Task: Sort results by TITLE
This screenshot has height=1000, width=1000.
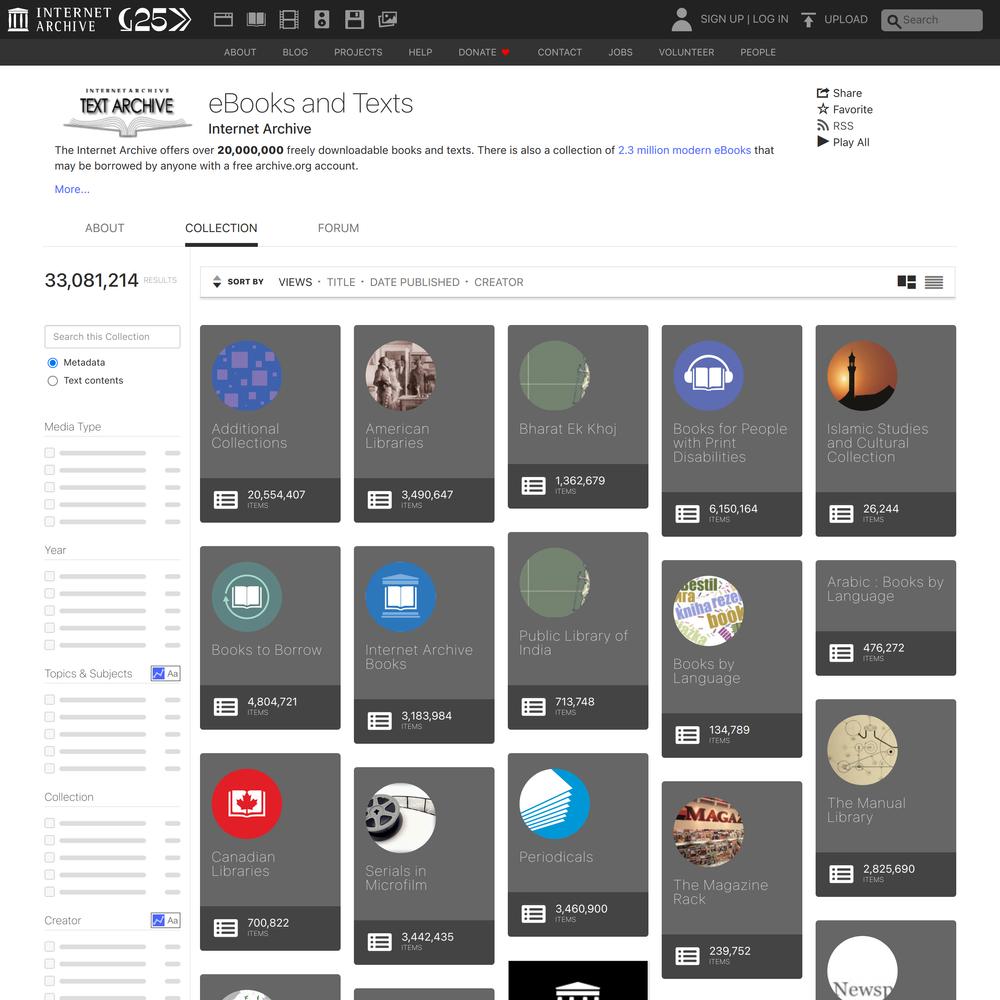Action: click(x=341, y=282)
